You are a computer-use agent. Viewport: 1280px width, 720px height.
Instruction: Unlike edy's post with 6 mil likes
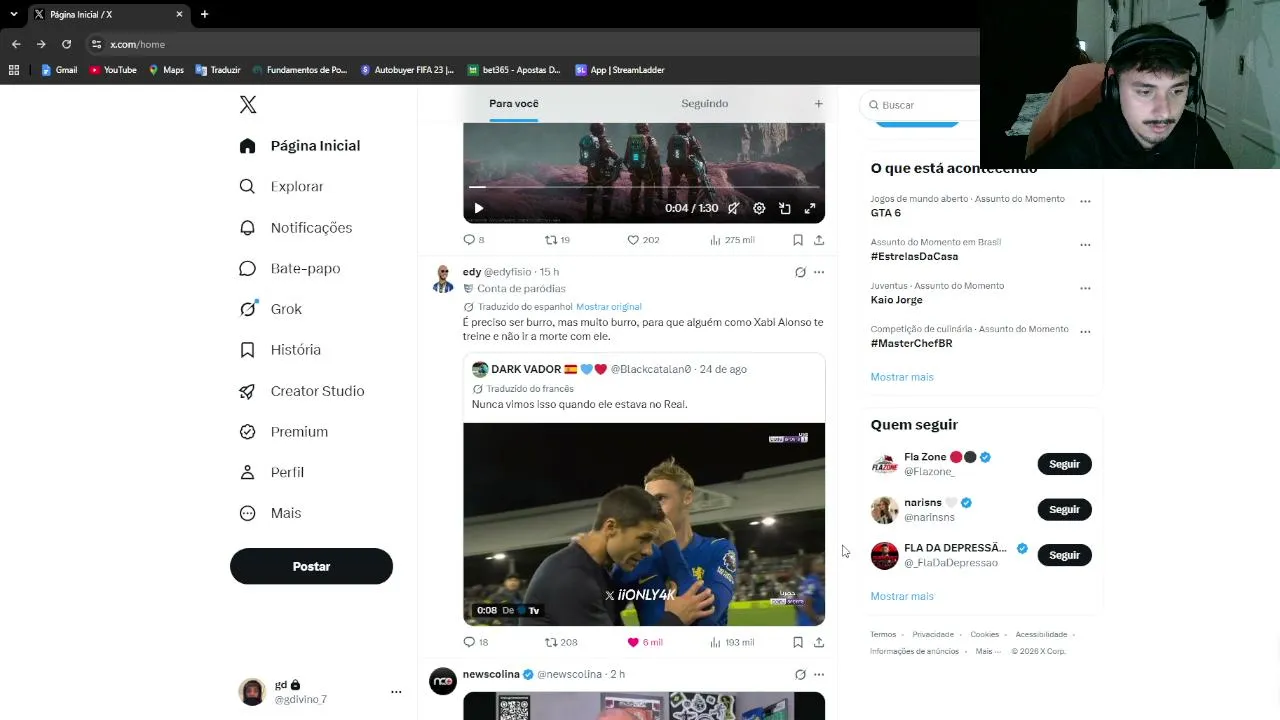[x=644, y=642]
